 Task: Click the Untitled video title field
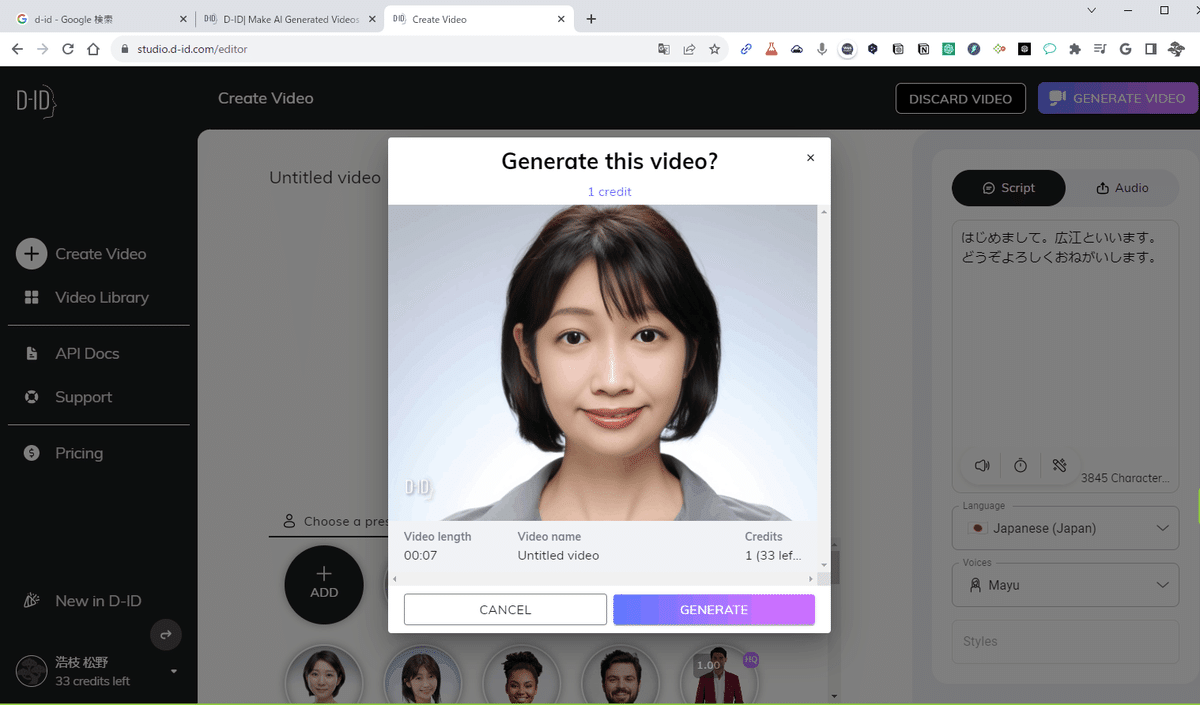(325, 178)
